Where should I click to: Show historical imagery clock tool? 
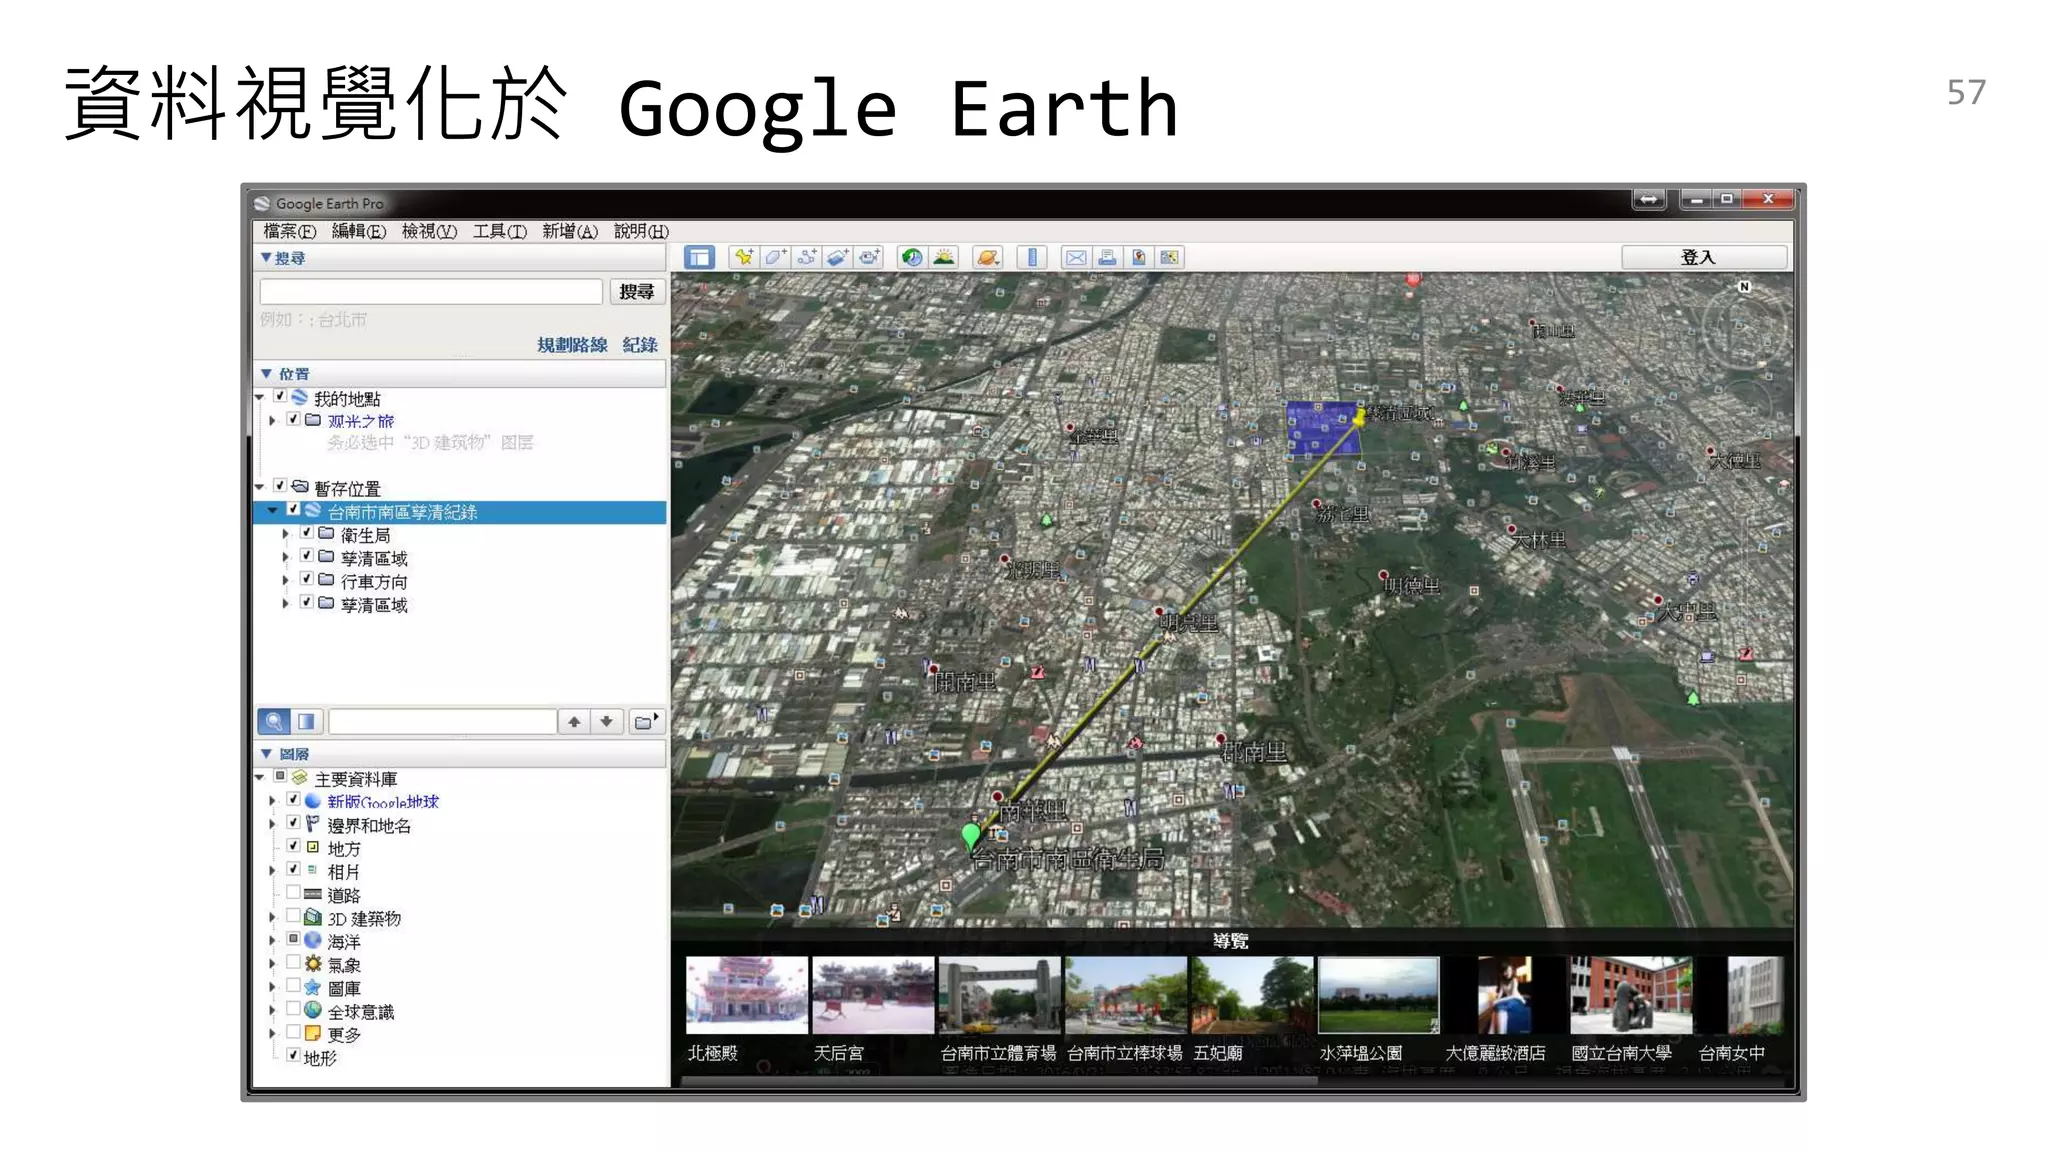[912, 258]
